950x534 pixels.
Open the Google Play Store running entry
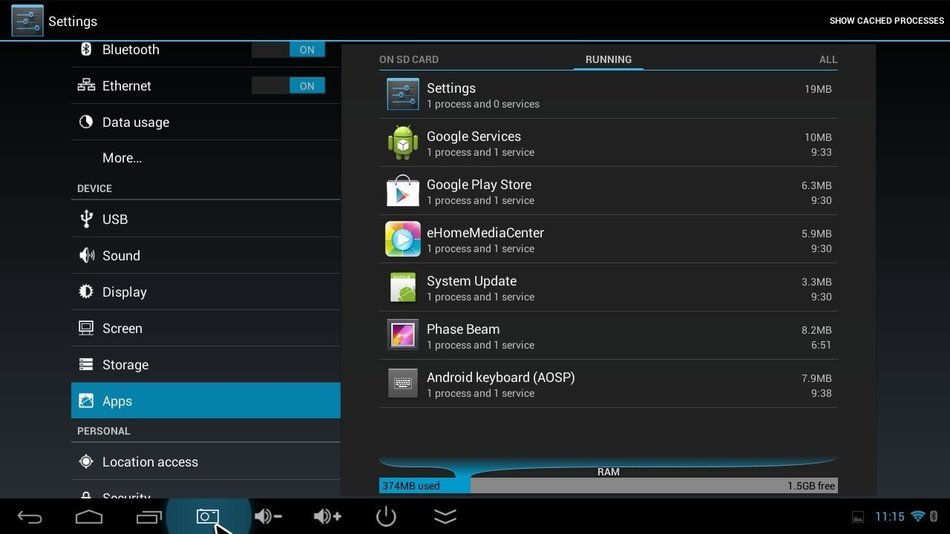tap(608, 190)
